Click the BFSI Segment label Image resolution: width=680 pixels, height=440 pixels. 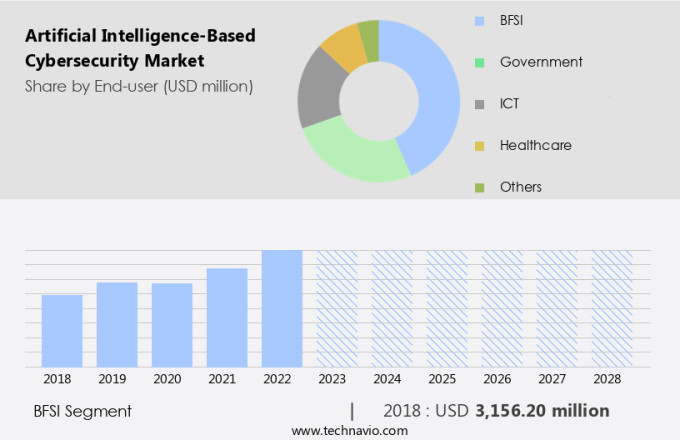click(x=82, y=411)
